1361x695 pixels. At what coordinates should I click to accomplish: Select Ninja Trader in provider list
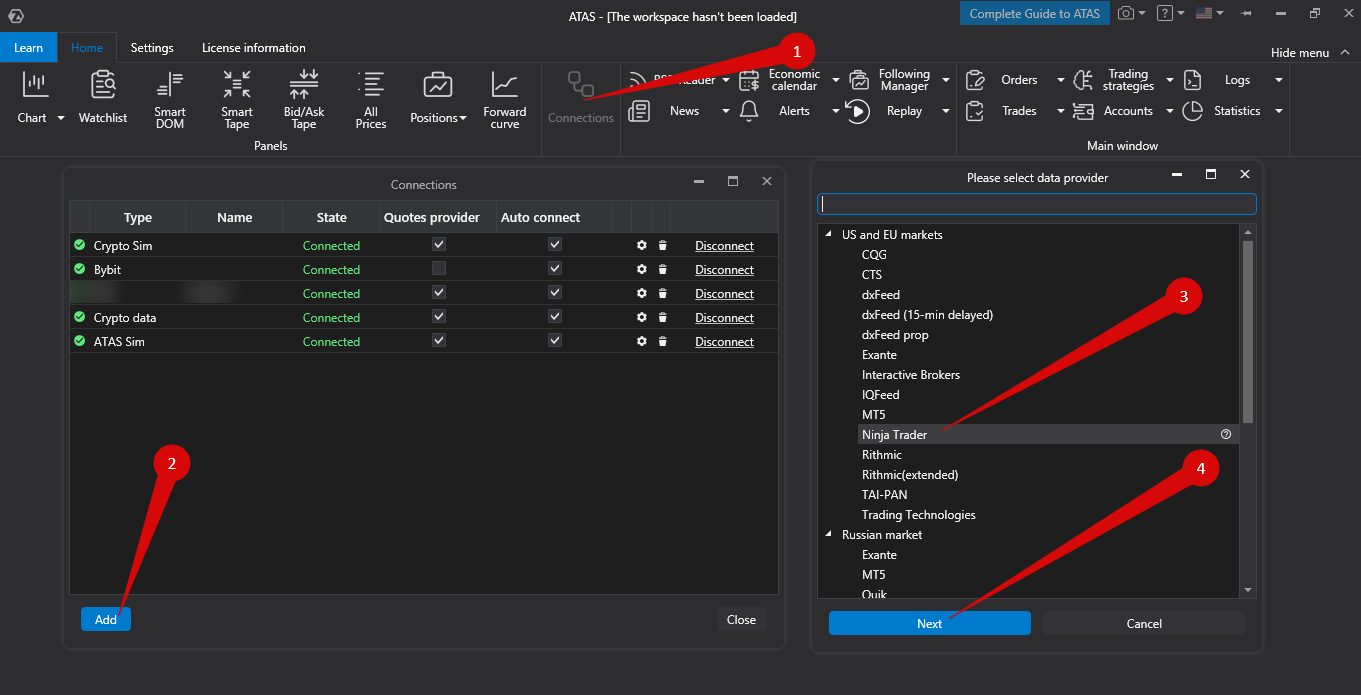[x=1048, y=435]
